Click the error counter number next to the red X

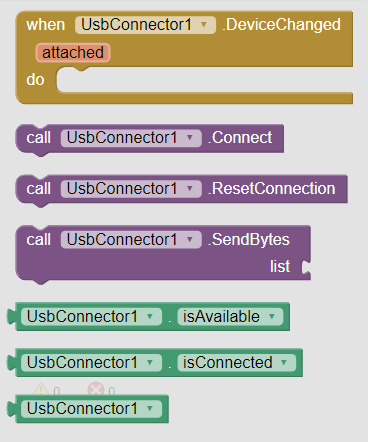coord(112,391)
